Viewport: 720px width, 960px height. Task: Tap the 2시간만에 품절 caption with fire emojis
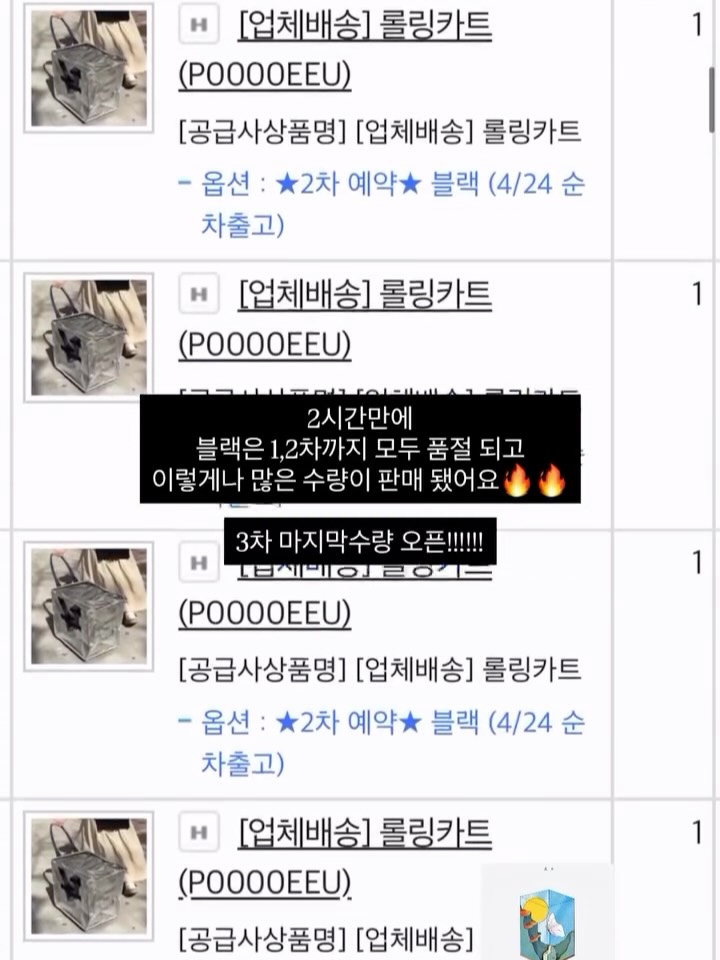tap(360, 449)
